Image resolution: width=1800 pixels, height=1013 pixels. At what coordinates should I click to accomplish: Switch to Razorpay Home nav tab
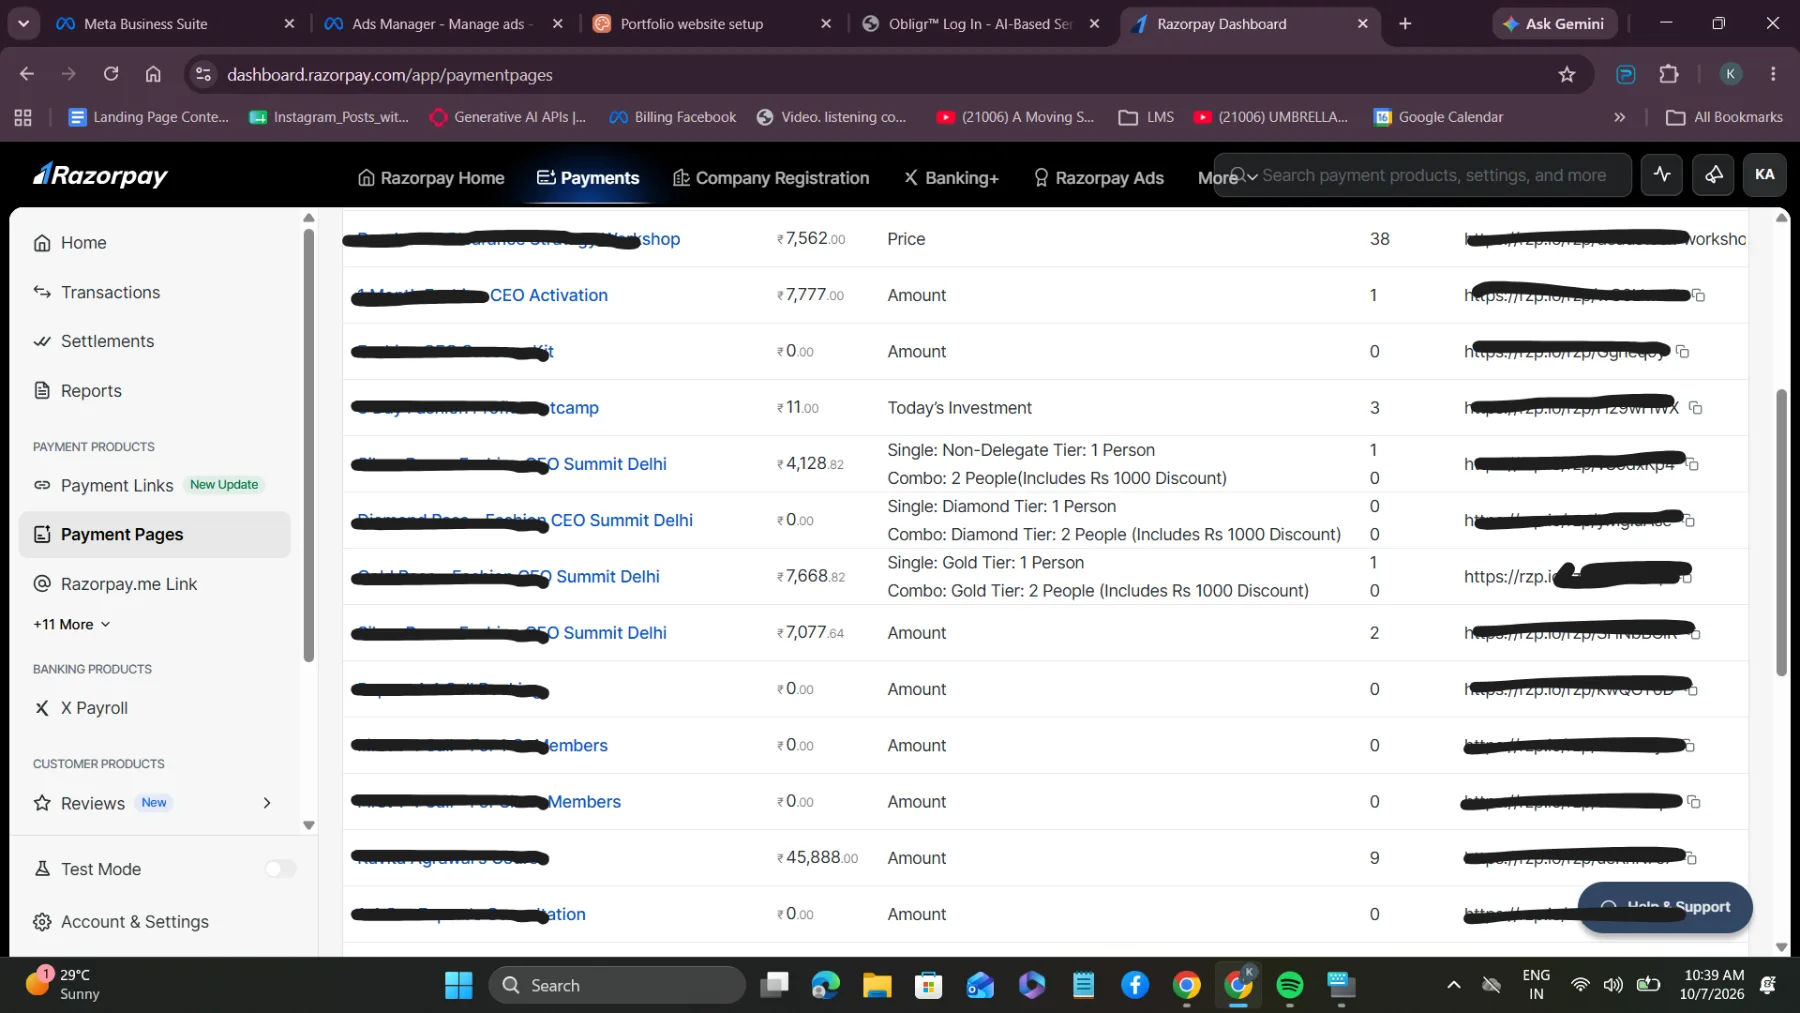click(431, 178)
